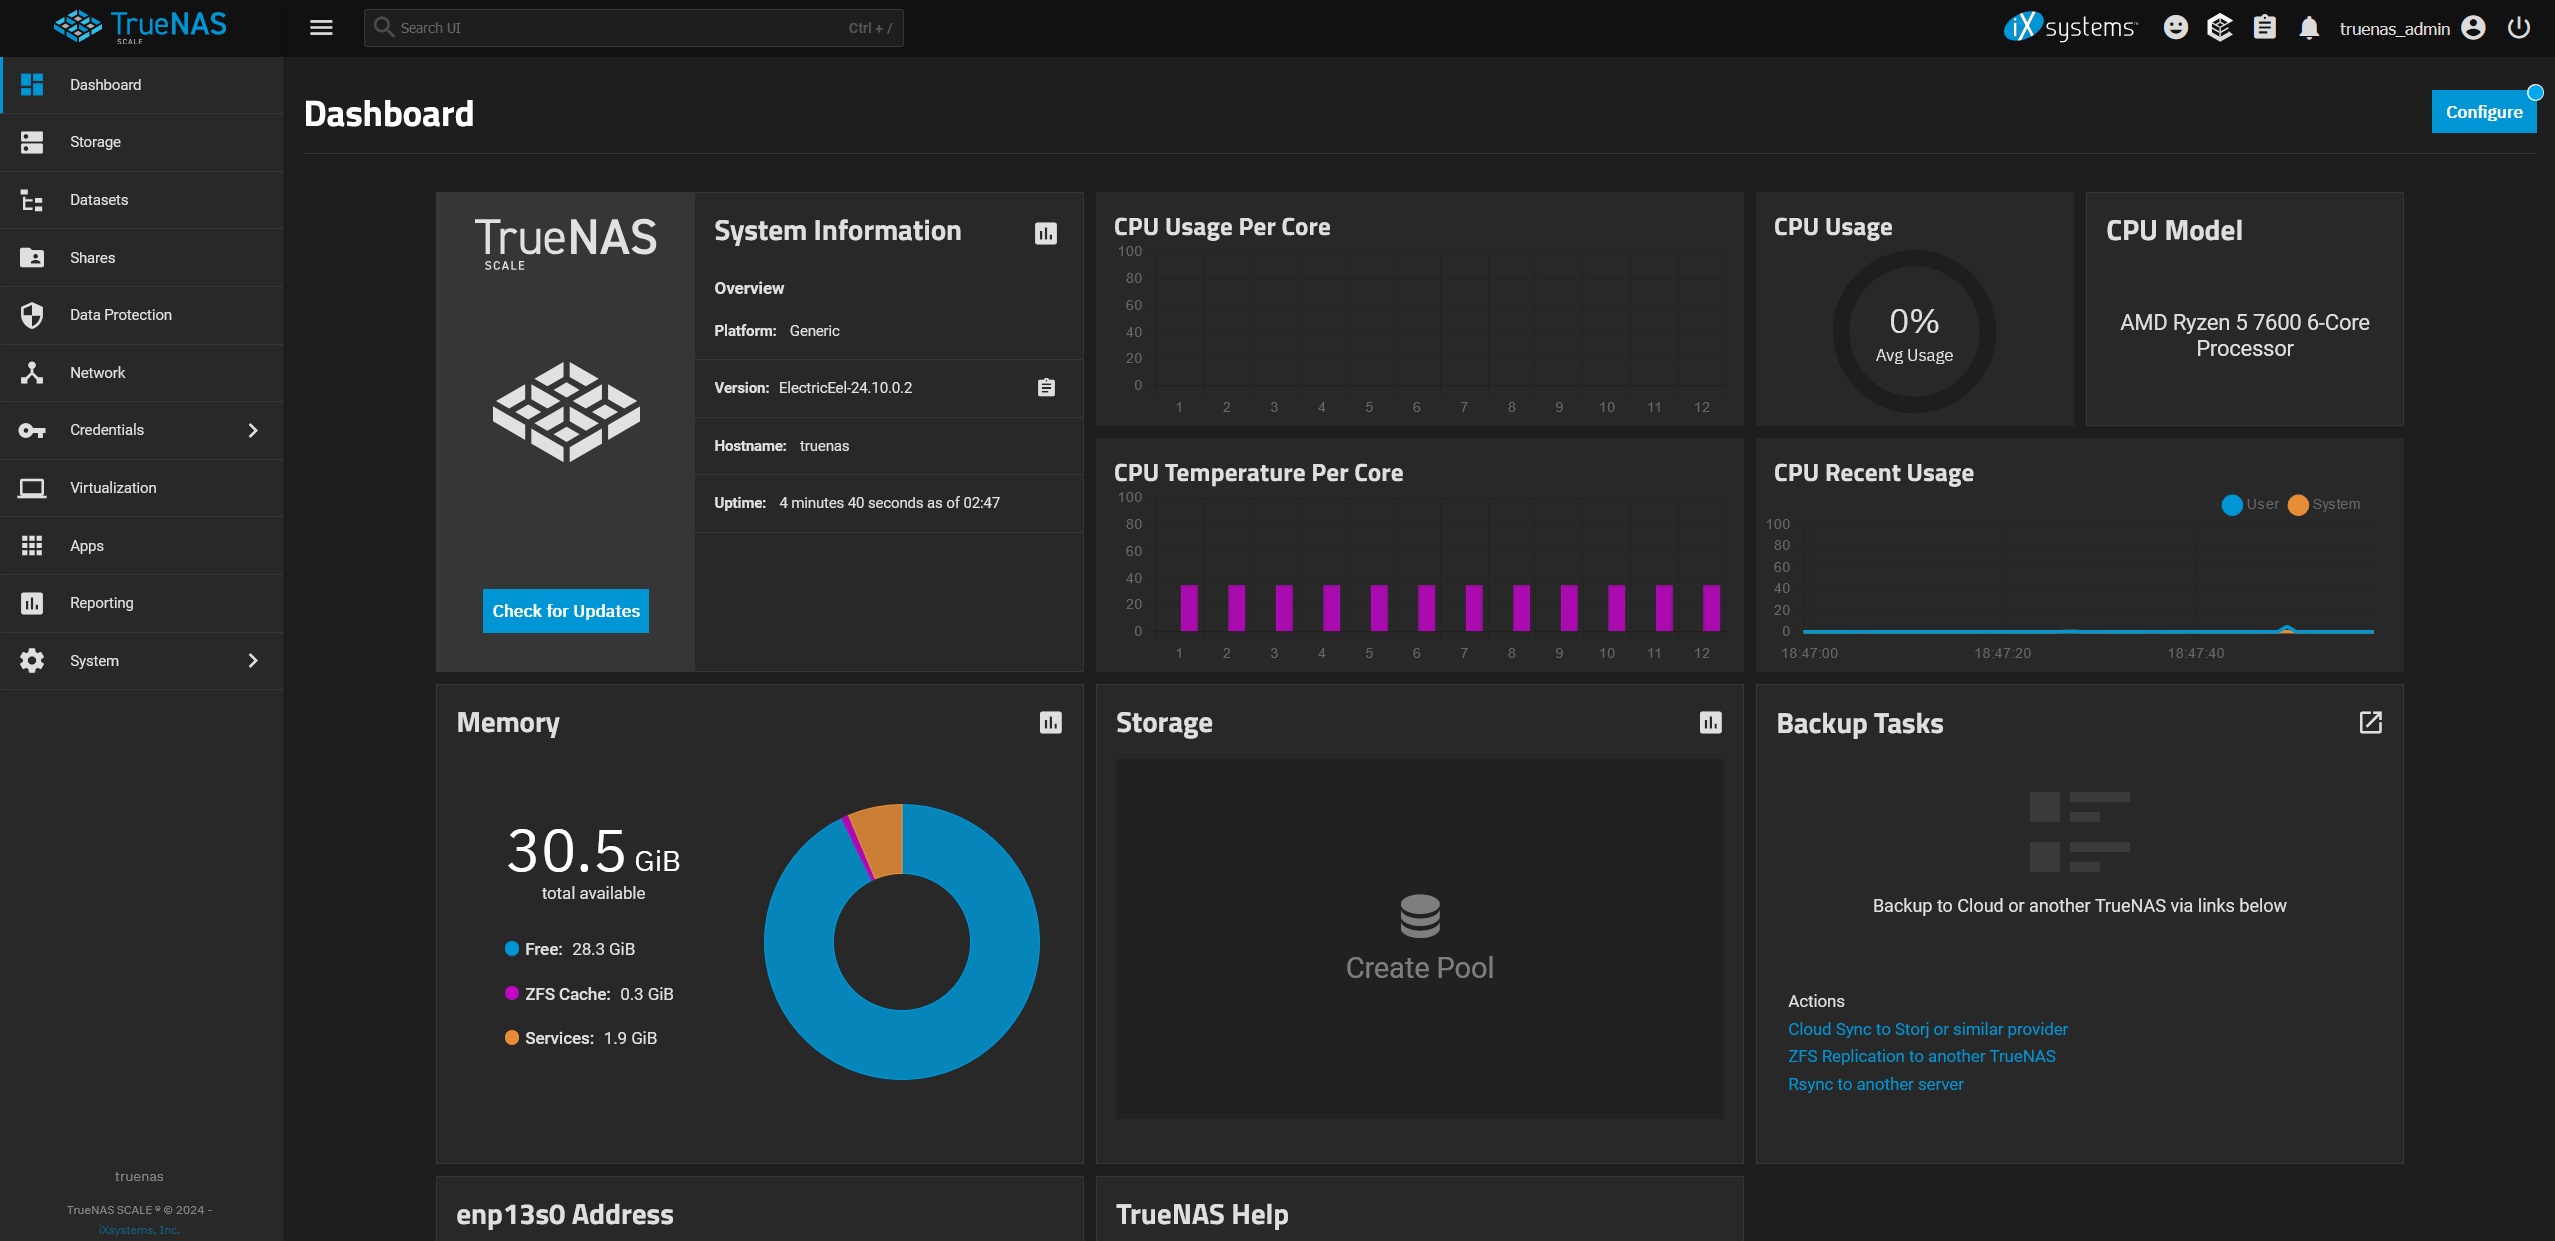
Task: Click the truenas_admin username label
Action: 2394,29
